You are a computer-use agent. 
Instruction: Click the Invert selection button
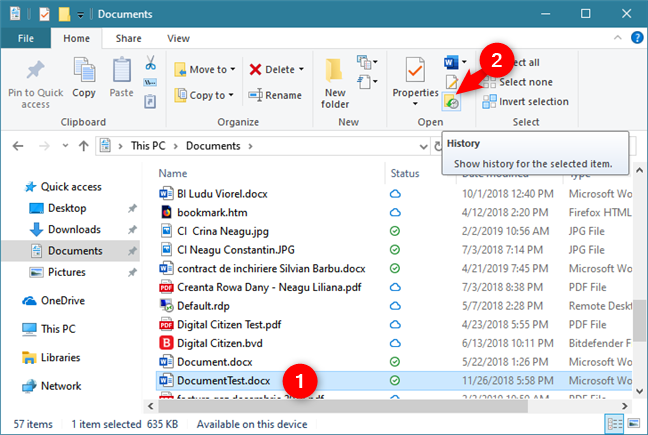click(x=526, y=102)
